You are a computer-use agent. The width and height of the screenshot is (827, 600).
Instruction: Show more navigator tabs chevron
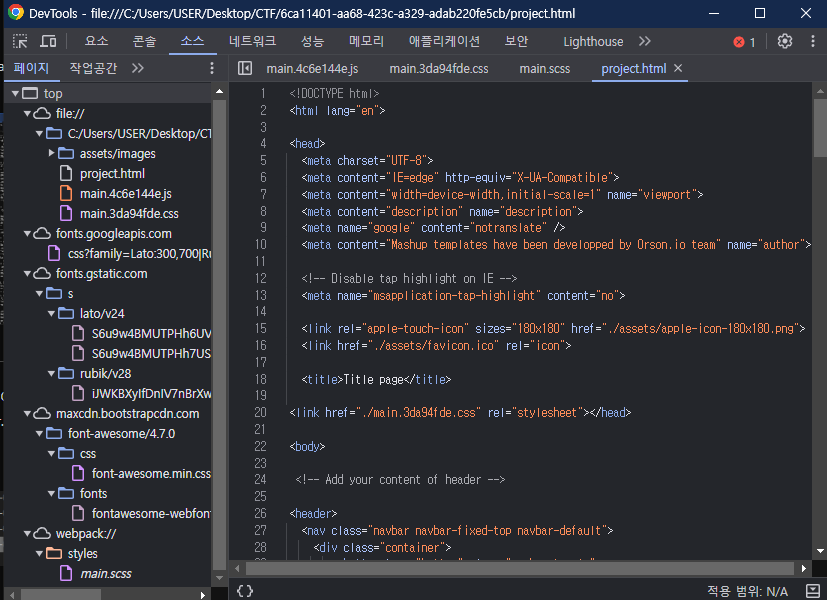(x=138, y=68)
